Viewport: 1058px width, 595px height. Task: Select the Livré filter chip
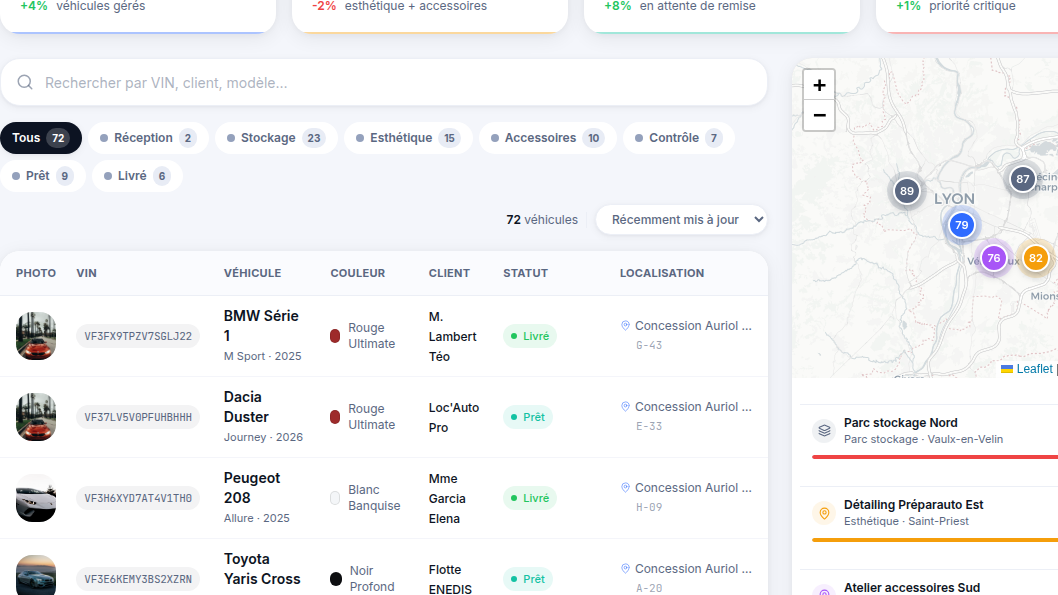[x=137, y=176]
